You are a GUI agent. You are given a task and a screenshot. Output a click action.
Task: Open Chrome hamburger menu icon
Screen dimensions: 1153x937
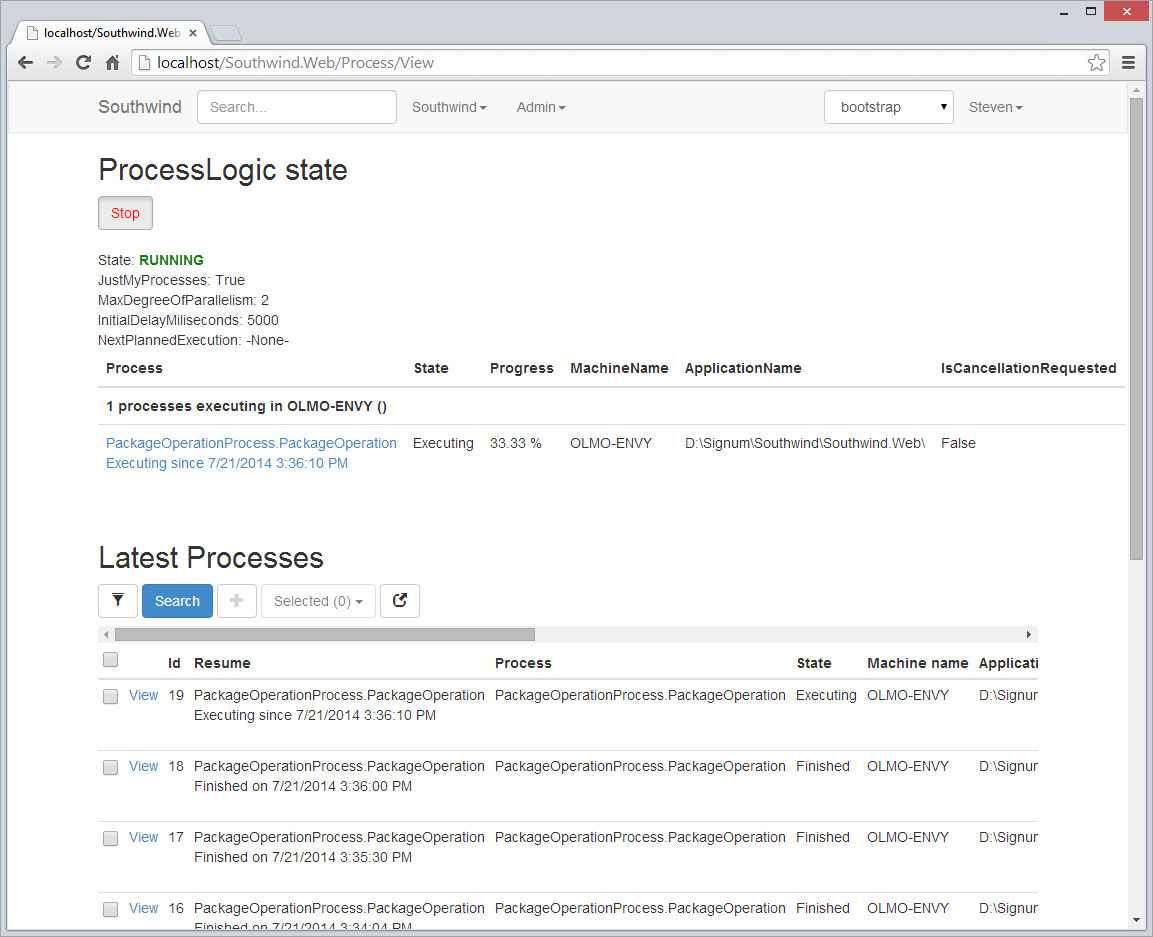click(1128, 62)
